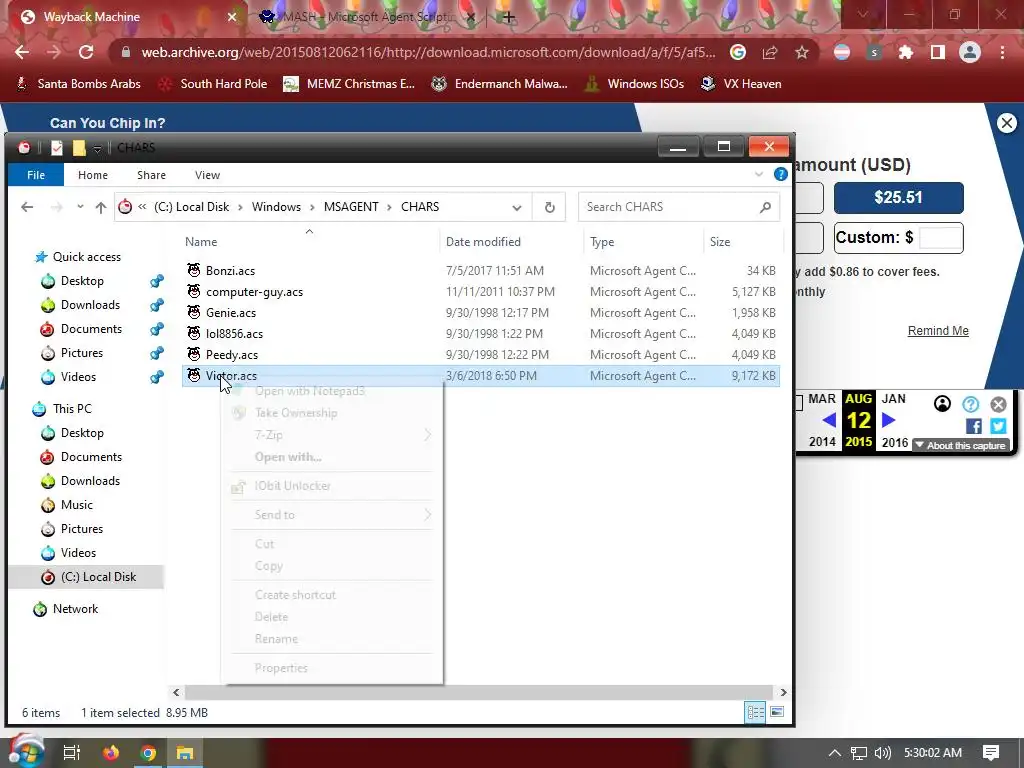1024x768 pixels.
Task: Open the Home ribbon tab
Action: point(93,175)
